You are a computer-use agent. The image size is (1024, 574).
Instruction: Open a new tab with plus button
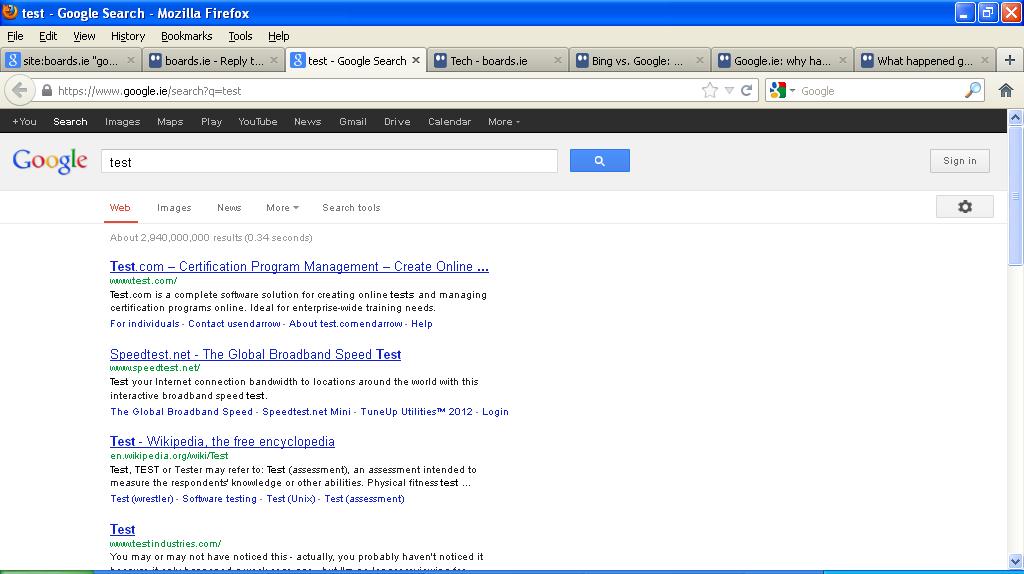pos(1010,60)
